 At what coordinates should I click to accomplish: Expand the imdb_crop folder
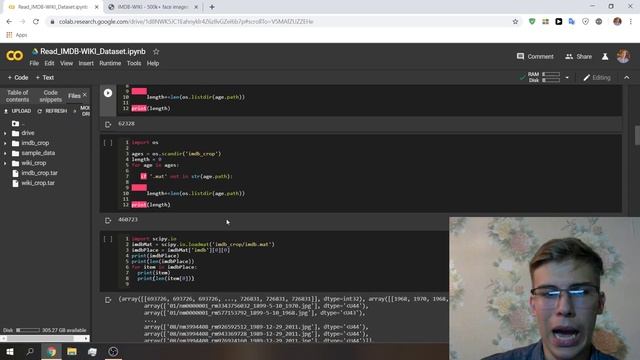(x=5, y=143)
